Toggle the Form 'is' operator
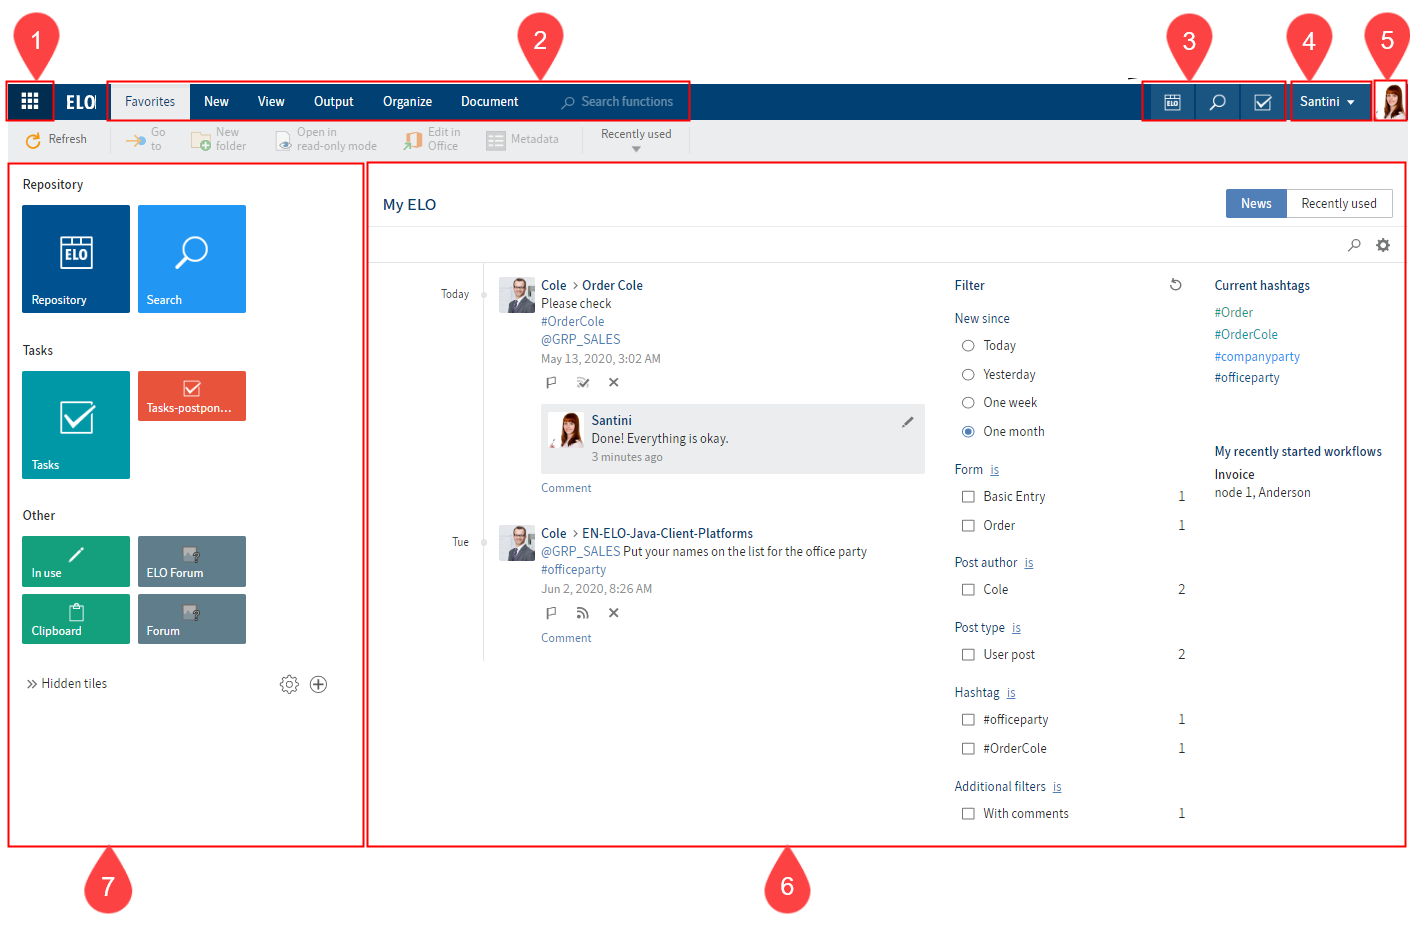This screenshot has height=935, width=1410. (994, 470)
